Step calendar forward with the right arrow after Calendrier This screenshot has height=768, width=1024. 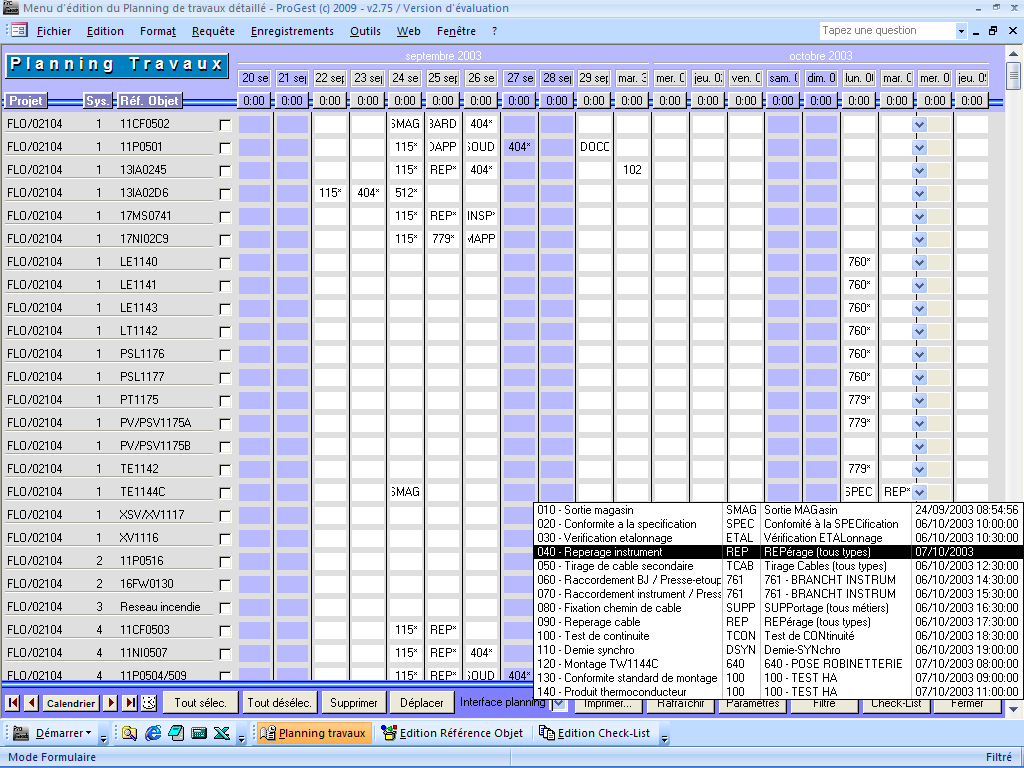(x=111, y=703)
